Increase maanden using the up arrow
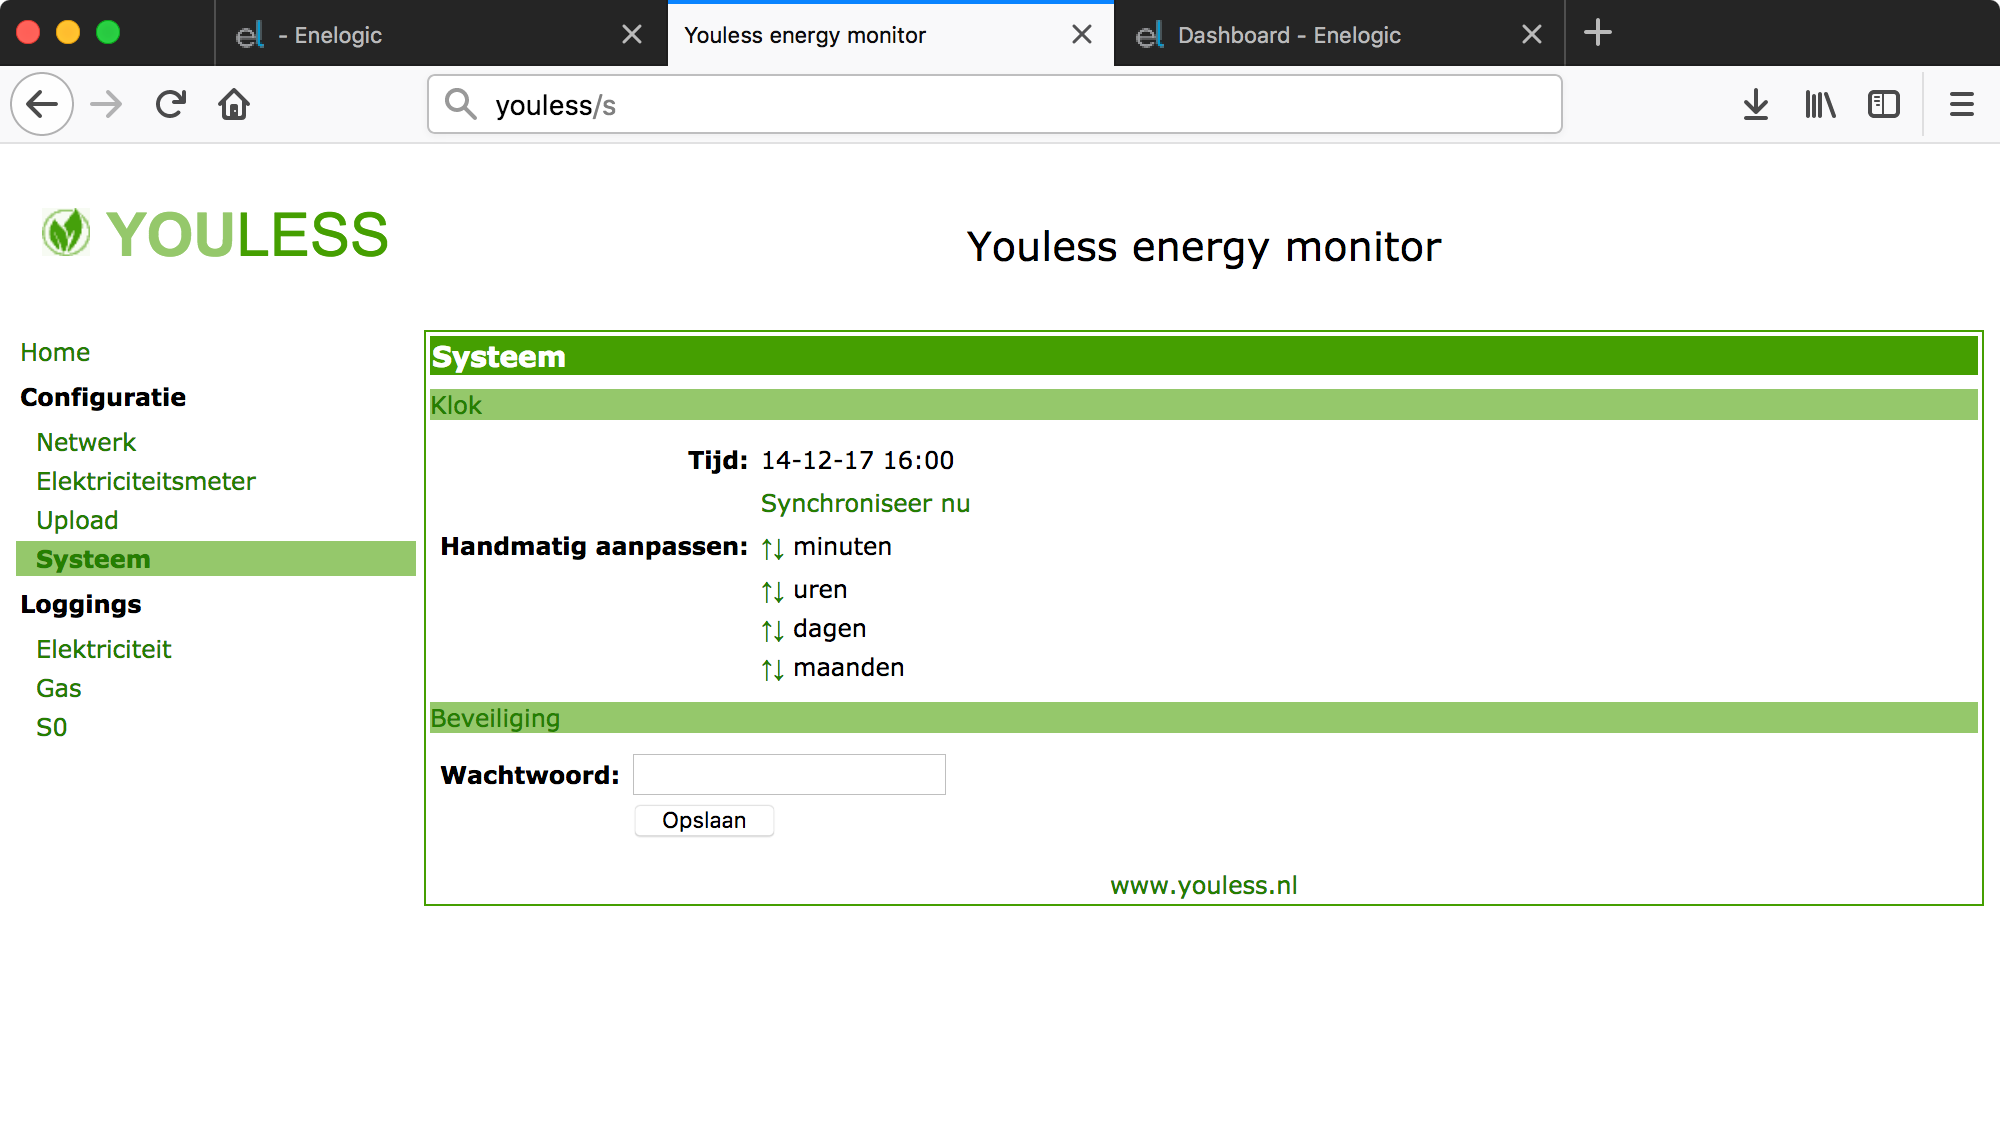This screenshot has width=2000, height=1144. (x=767, y=670)
